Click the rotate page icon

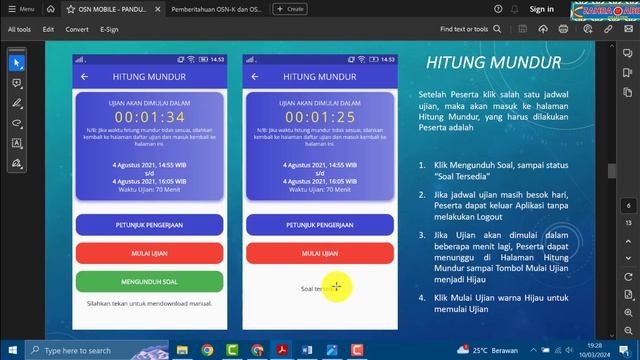[x=628, y=277]
